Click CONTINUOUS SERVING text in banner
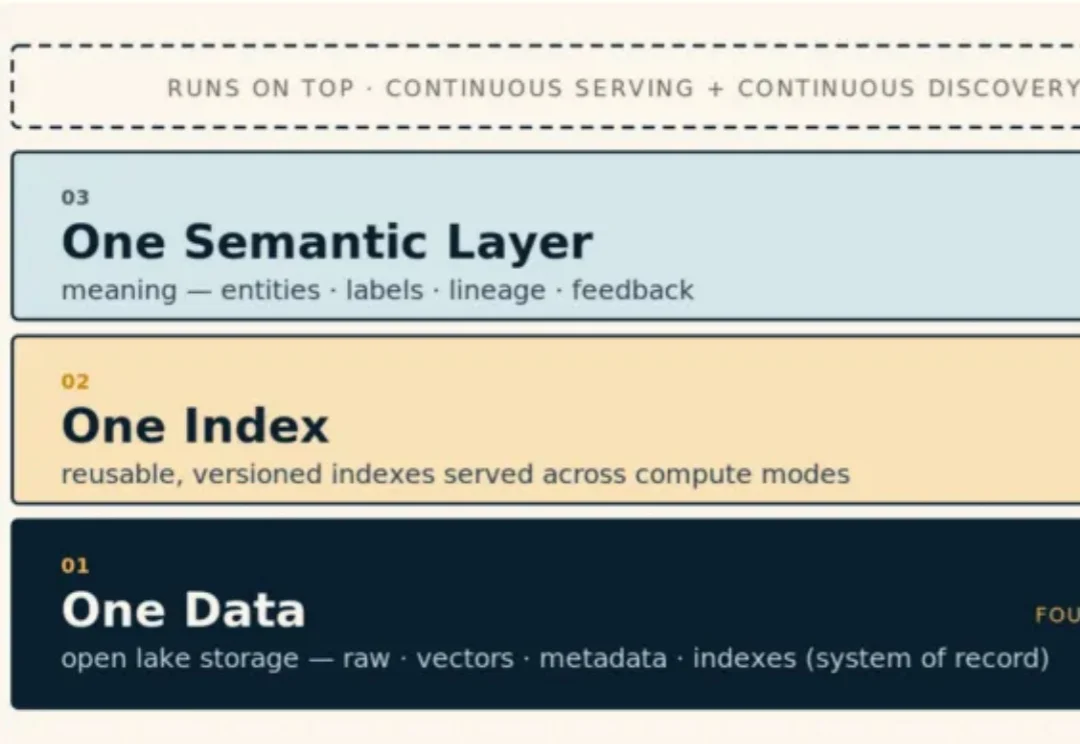 coord(540,88)
